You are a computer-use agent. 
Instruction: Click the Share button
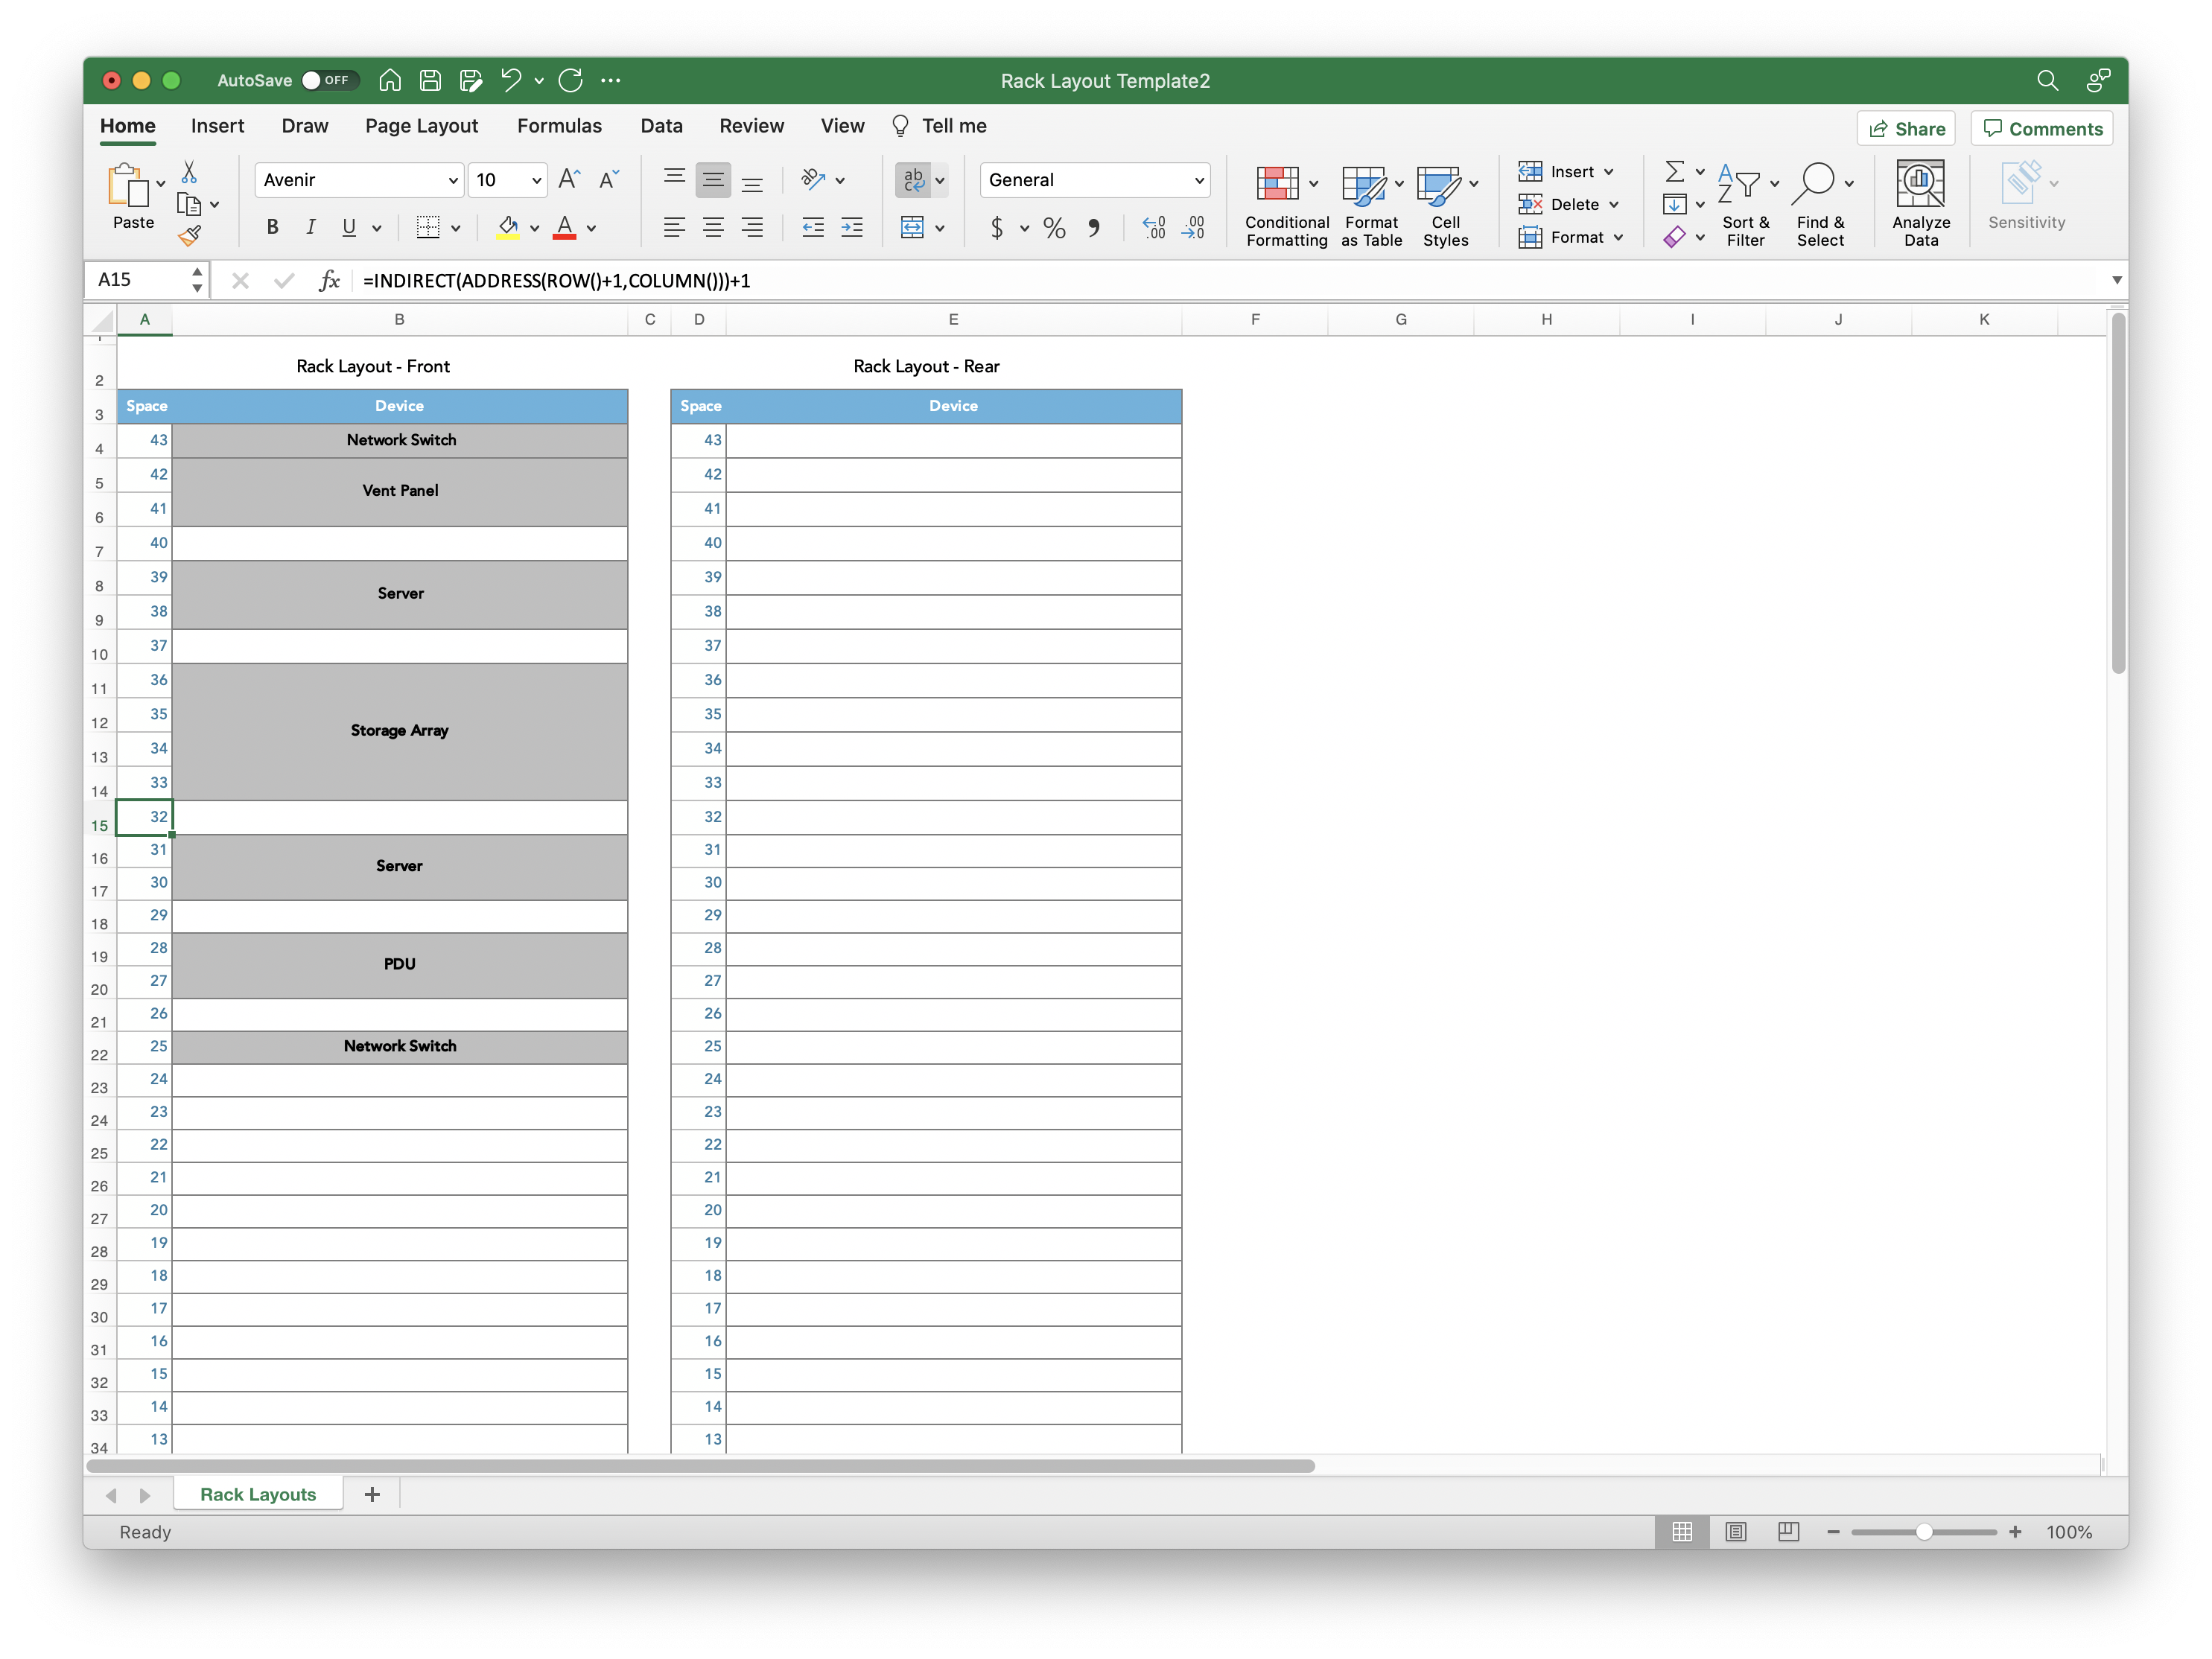point(1906,129)
